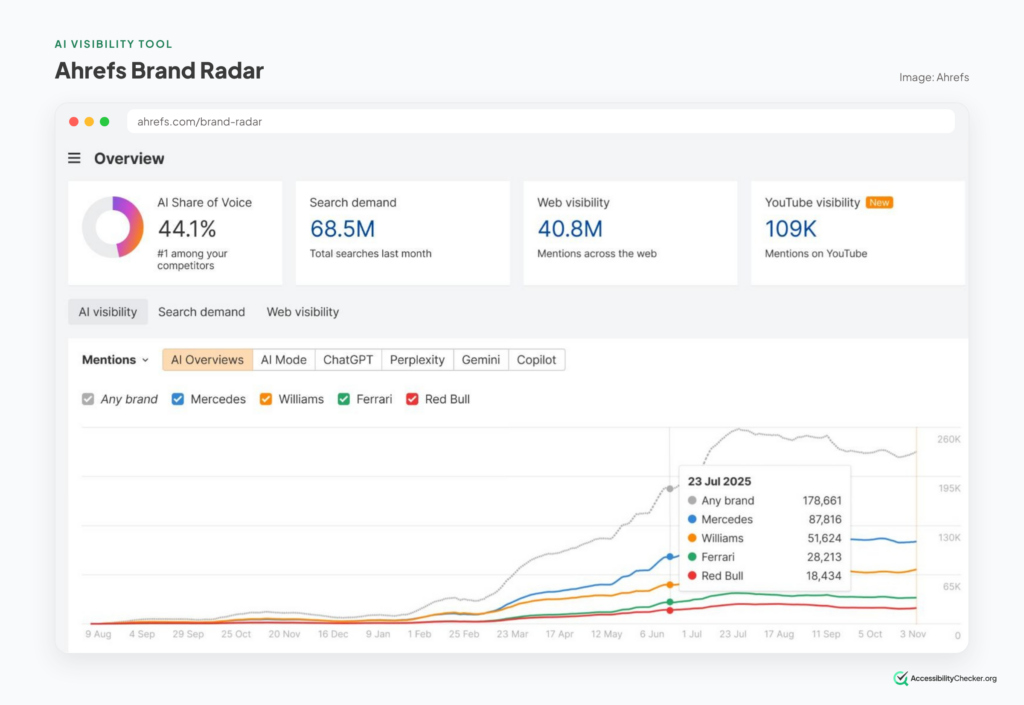Uncheck the Ferrari brand checkbox
Viewport: 1024px width, 705px height.
344,399
